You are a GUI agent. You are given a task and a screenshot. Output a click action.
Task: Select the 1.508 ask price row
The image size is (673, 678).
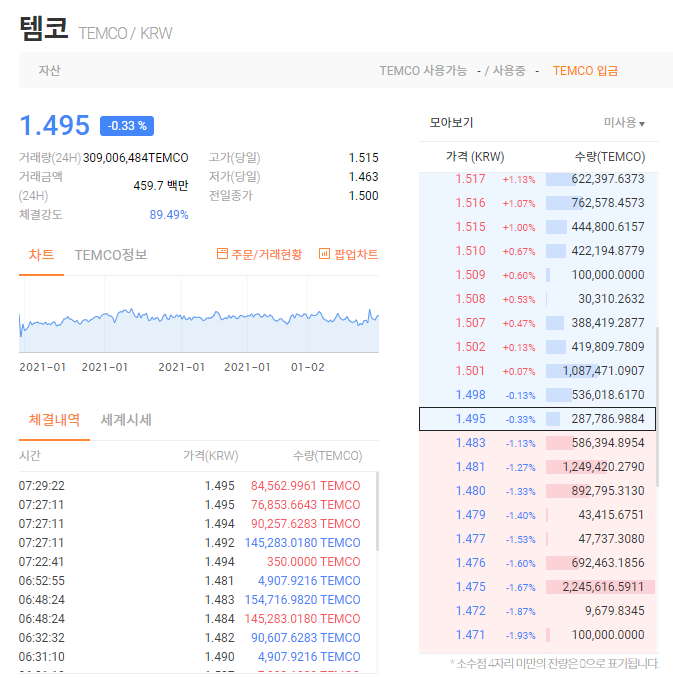click(x=537, y=299)
